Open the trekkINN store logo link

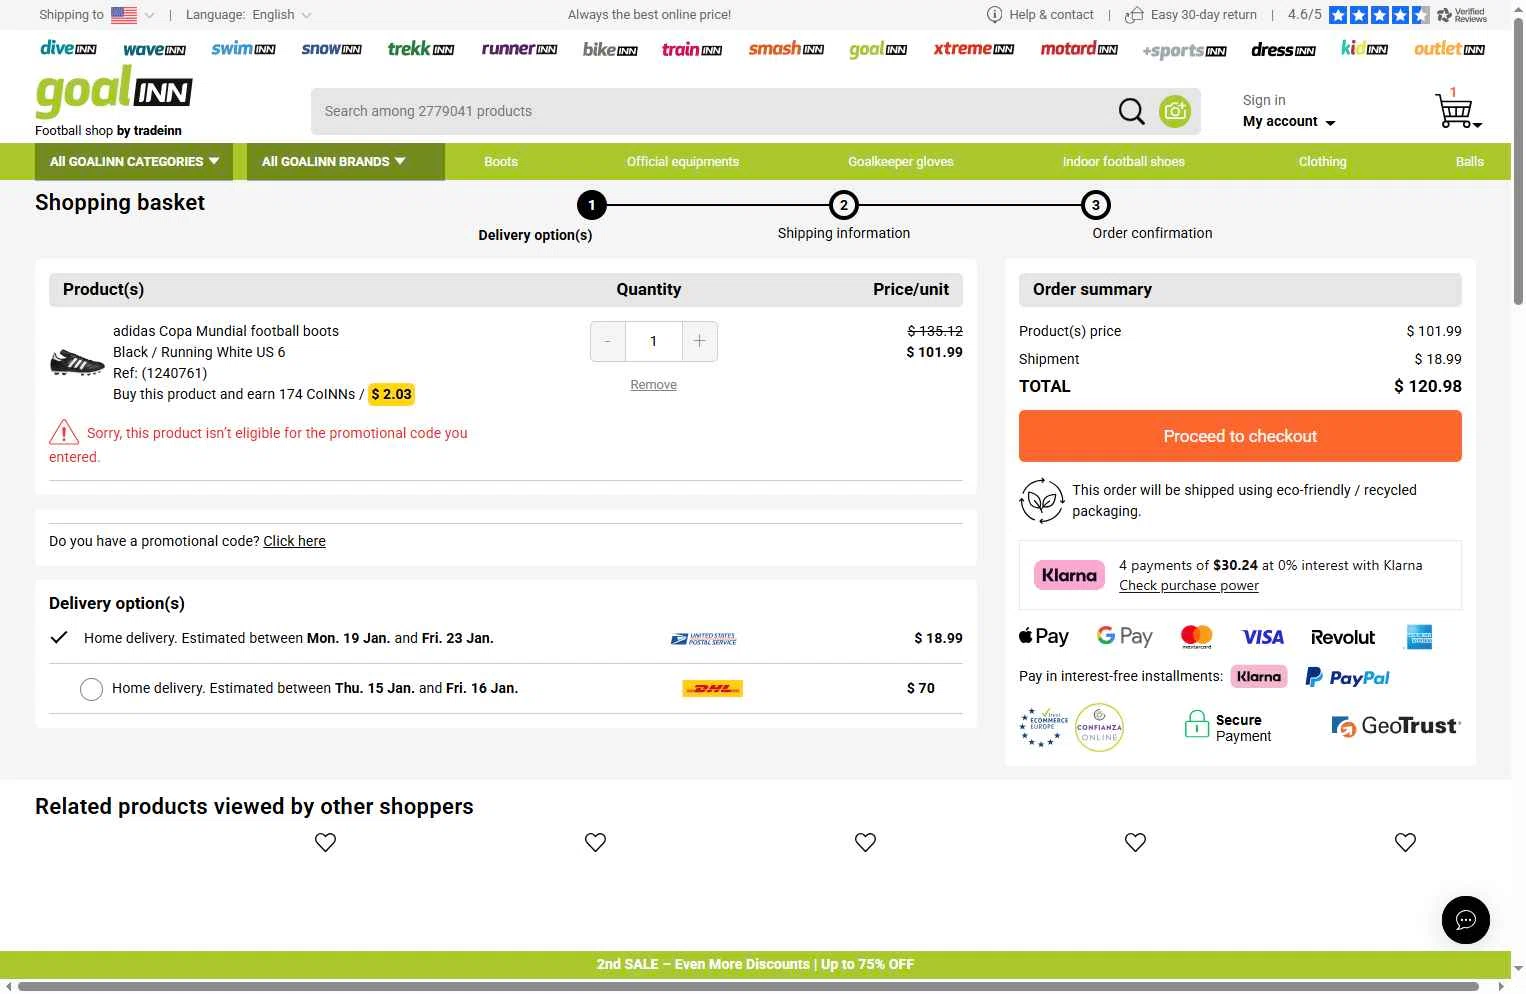[x=421, y=48]
